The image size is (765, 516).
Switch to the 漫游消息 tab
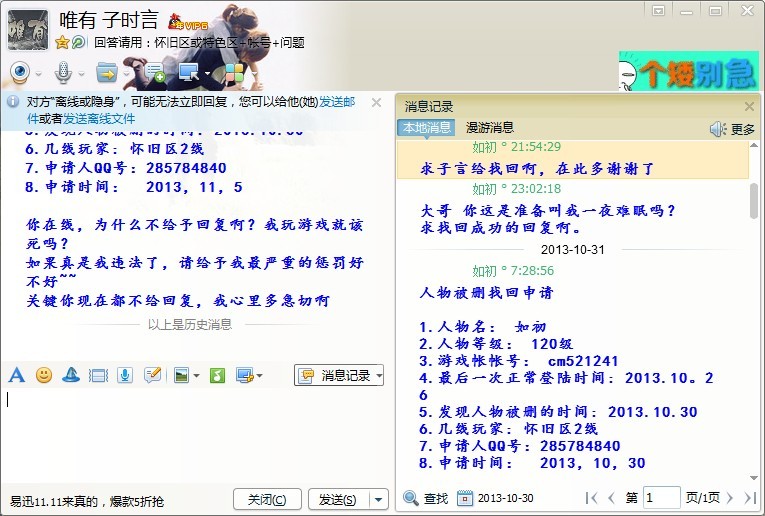click(x=489, y=128)
